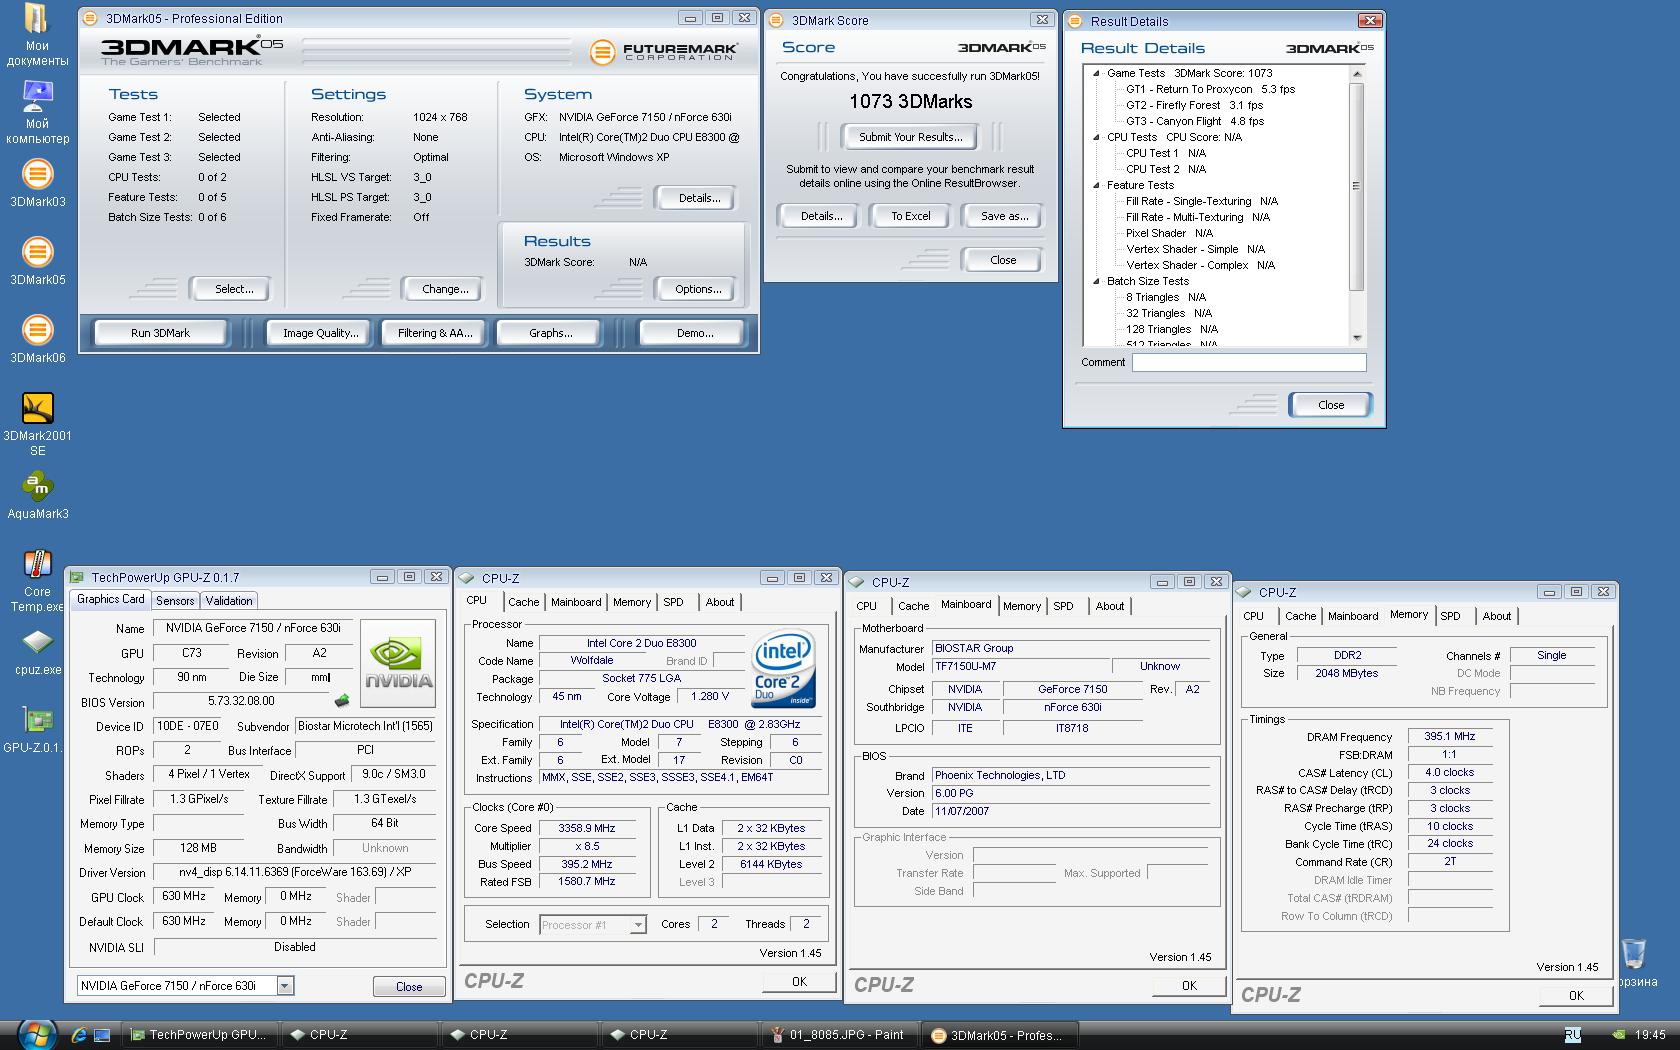Open About tab in the Mainboard CPU-Z window
This screenshot has height=1050, width=1680.
1110,606
